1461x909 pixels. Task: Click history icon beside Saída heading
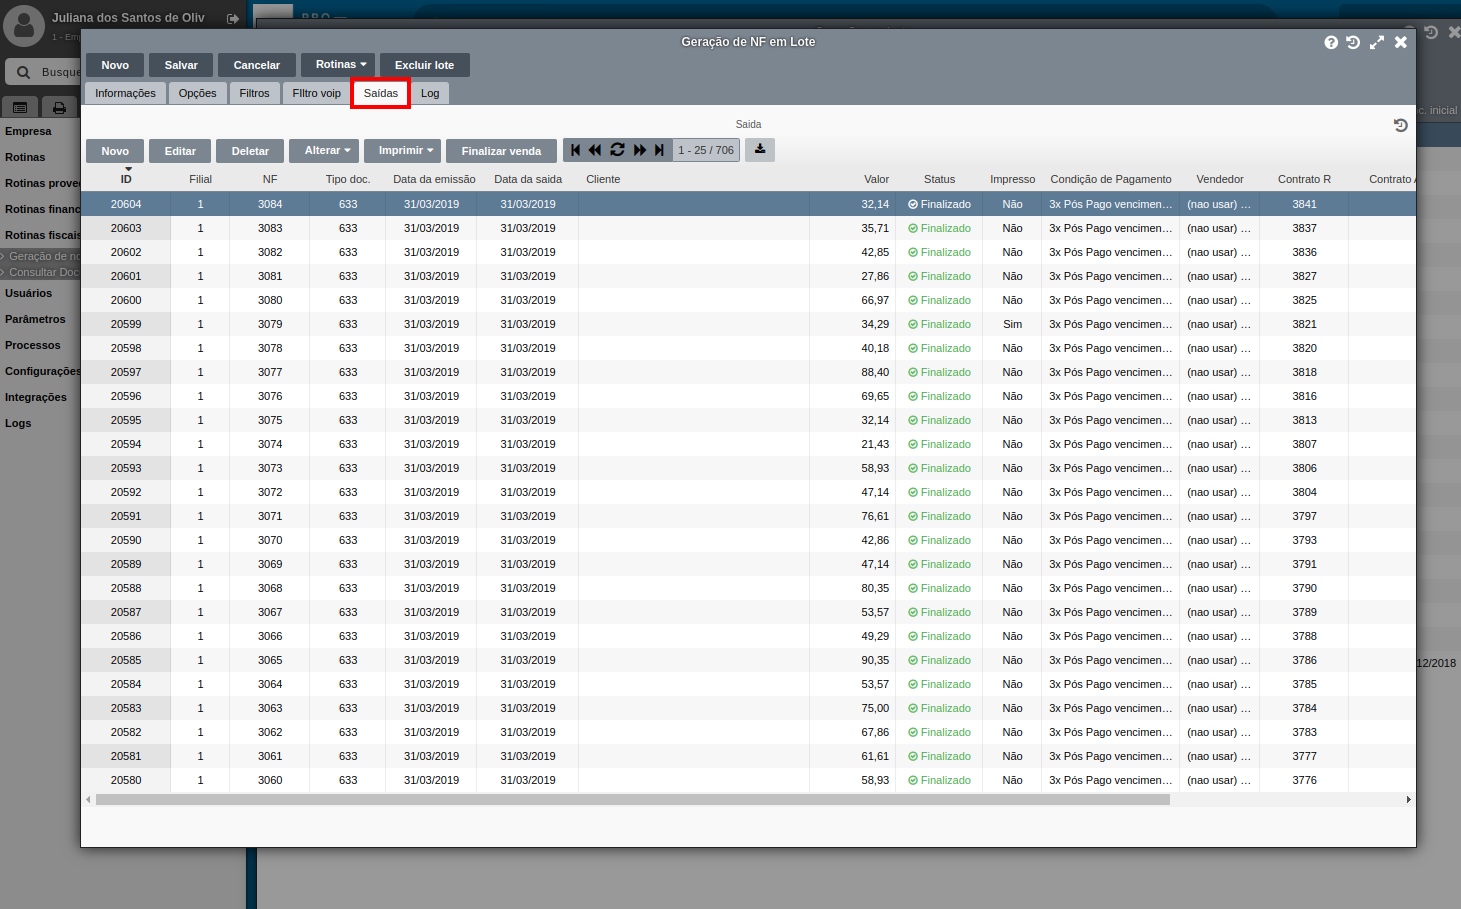(1400, 125)
